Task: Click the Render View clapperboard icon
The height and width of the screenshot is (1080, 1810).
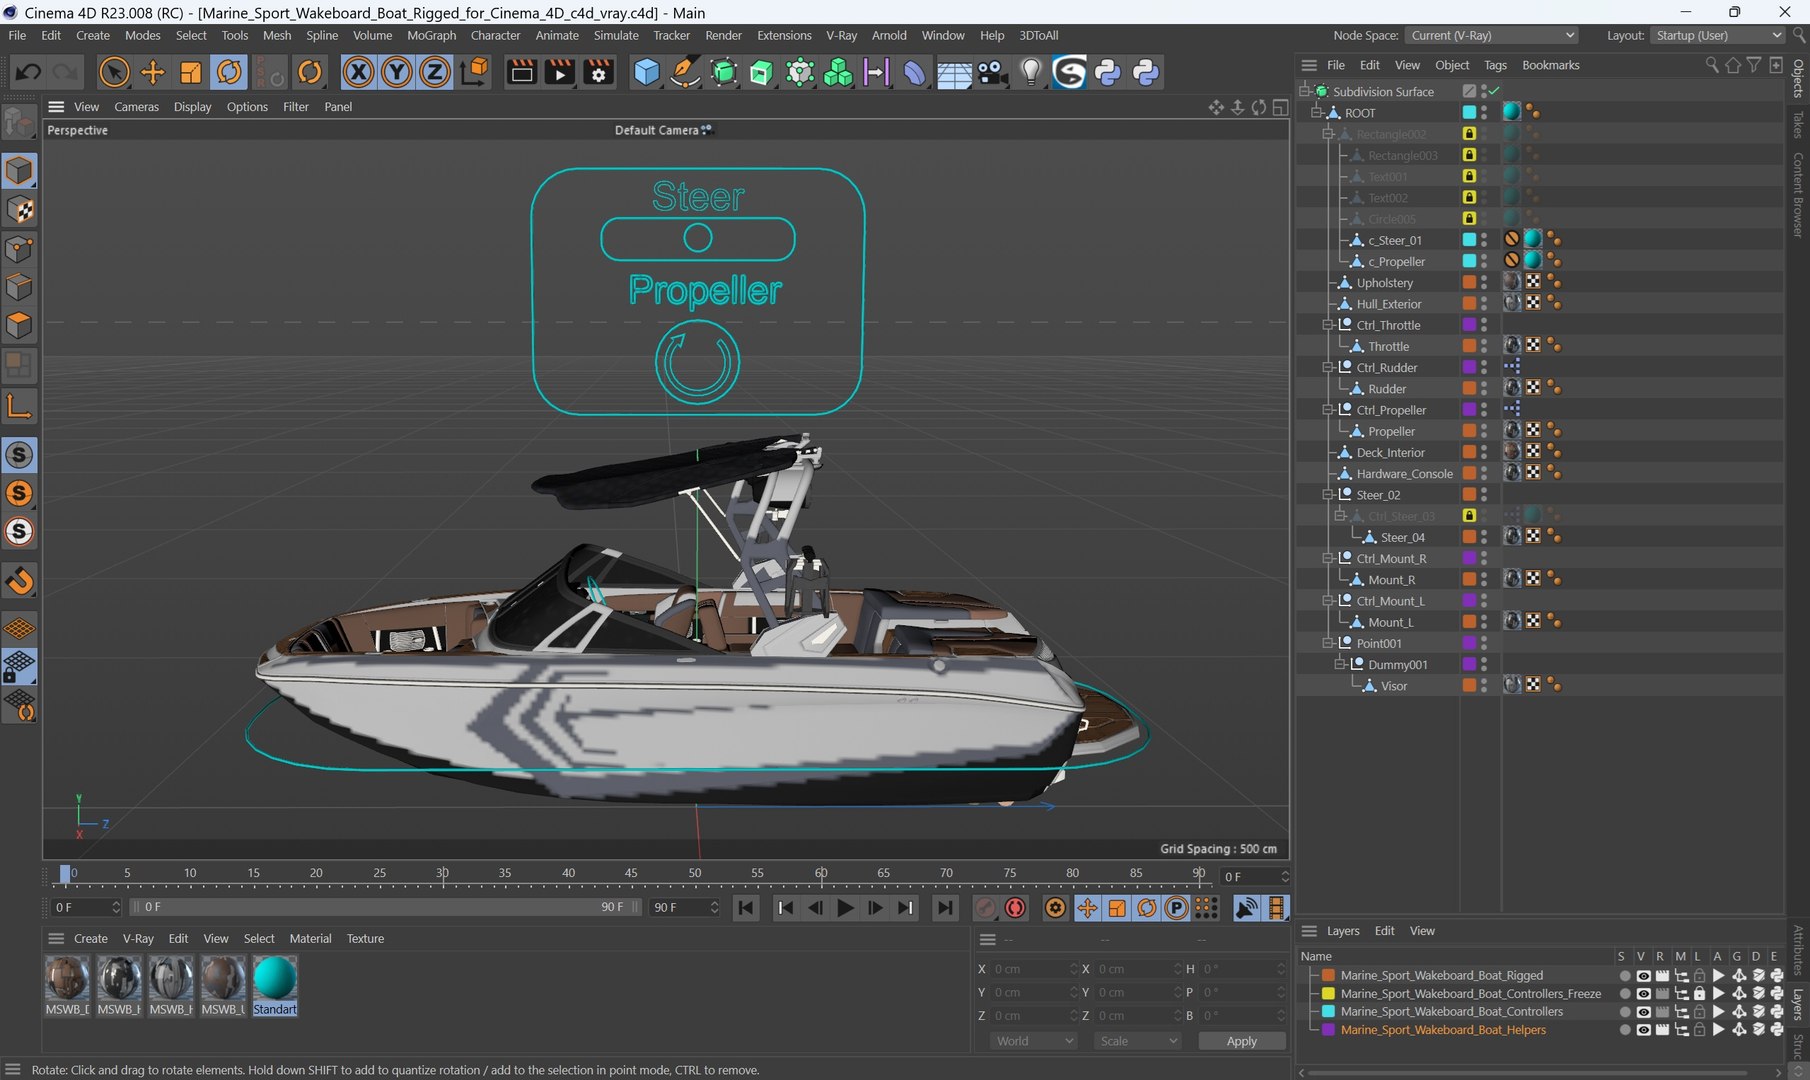Action: point(521,72)
